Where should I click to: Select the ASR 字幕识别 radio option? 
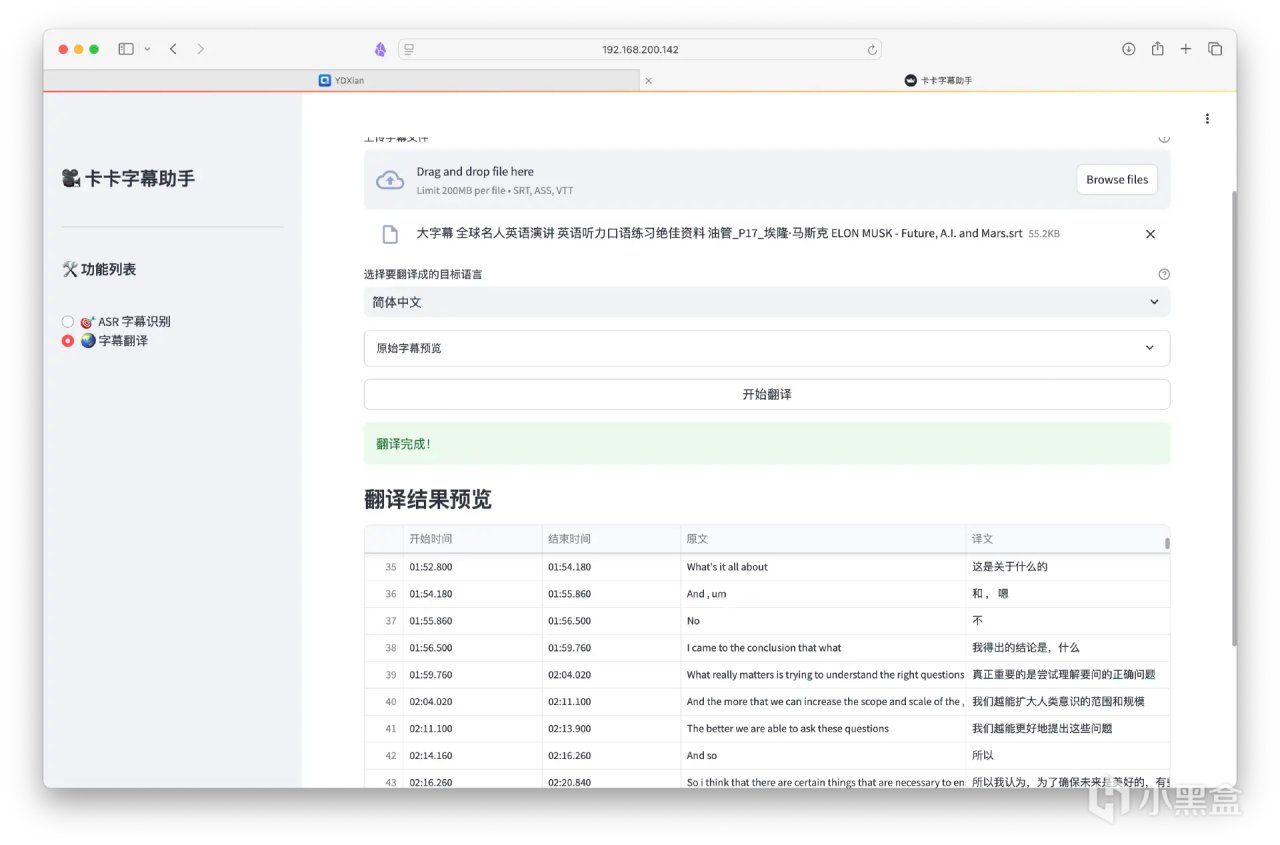(116, 322)
